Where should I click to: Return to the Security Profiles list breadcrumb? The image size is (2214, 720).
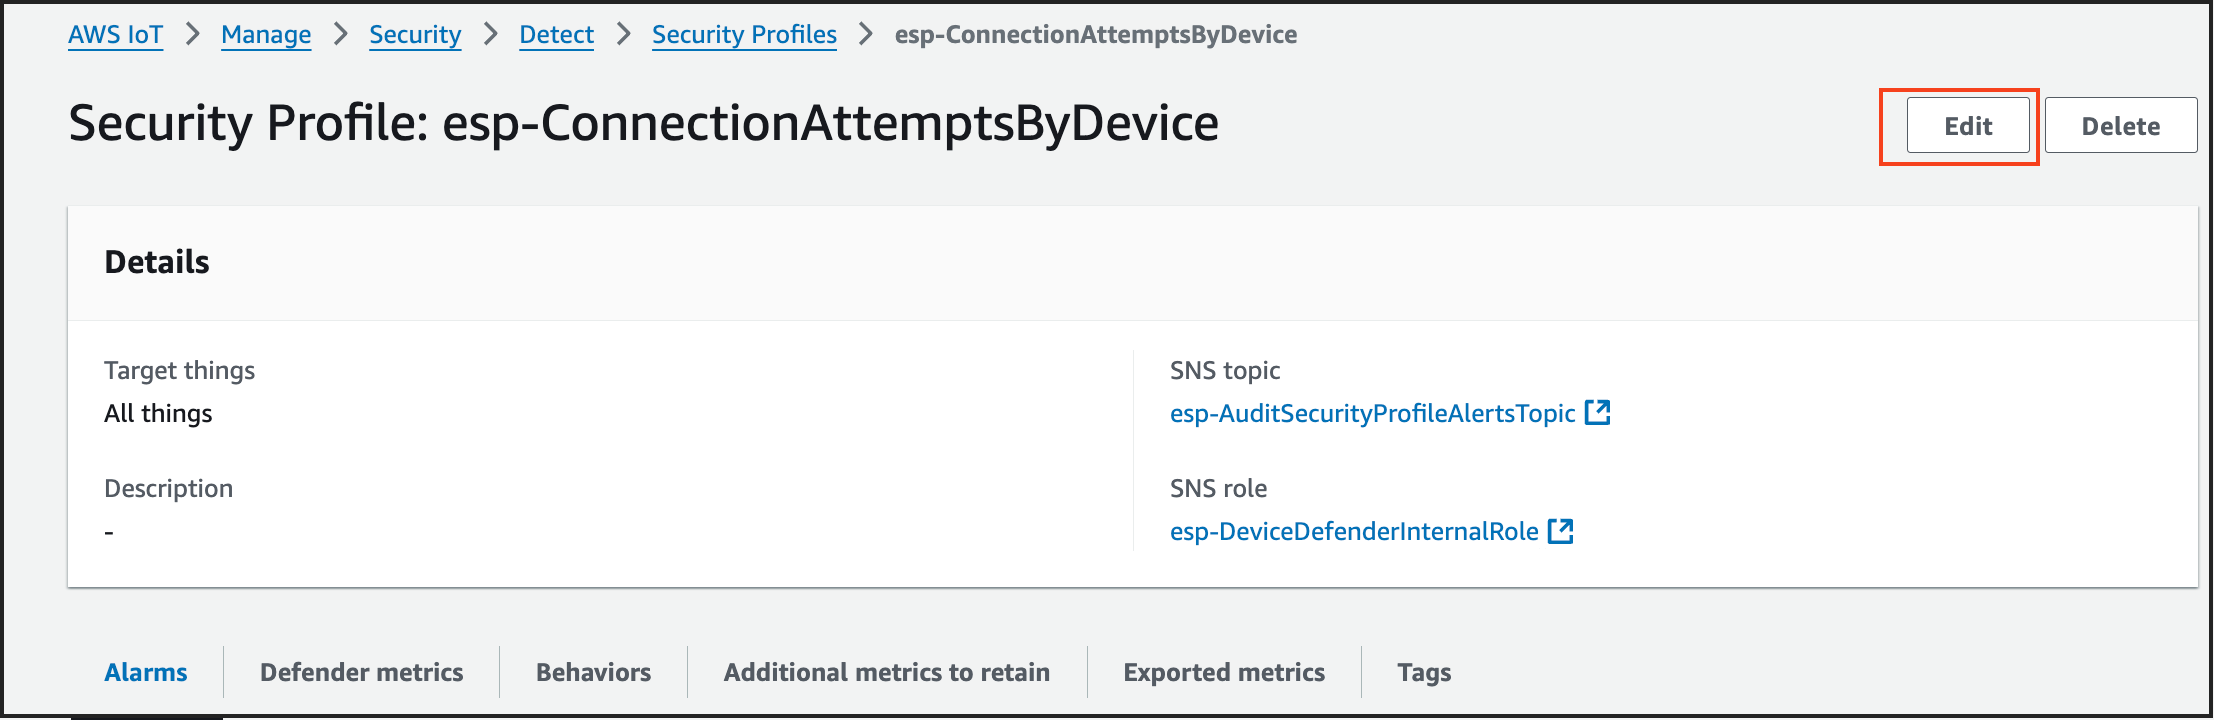click(744, 34)
